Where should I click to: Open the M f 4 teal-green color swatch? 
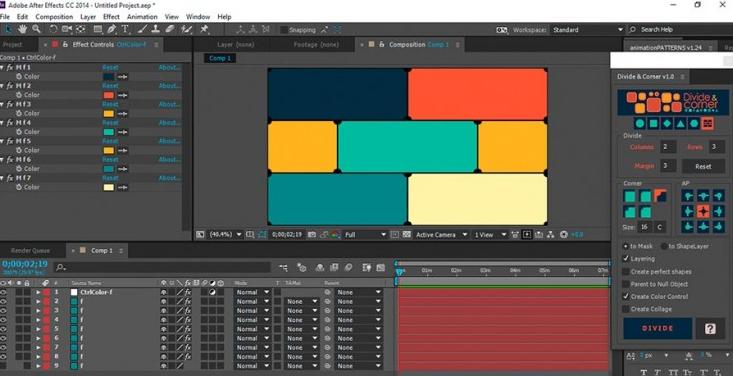[x=108, y=132]
